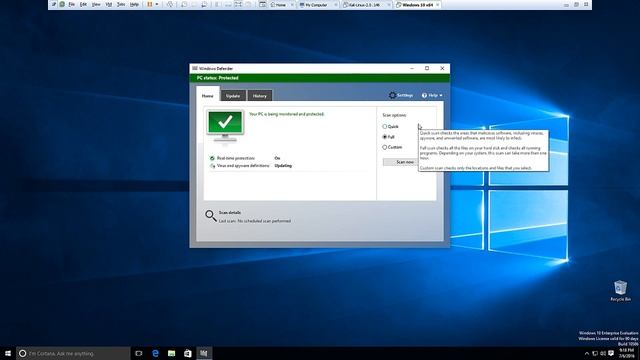
Task: Click the taskbar clock showing 9:18 PM
Action: [627, 353]
